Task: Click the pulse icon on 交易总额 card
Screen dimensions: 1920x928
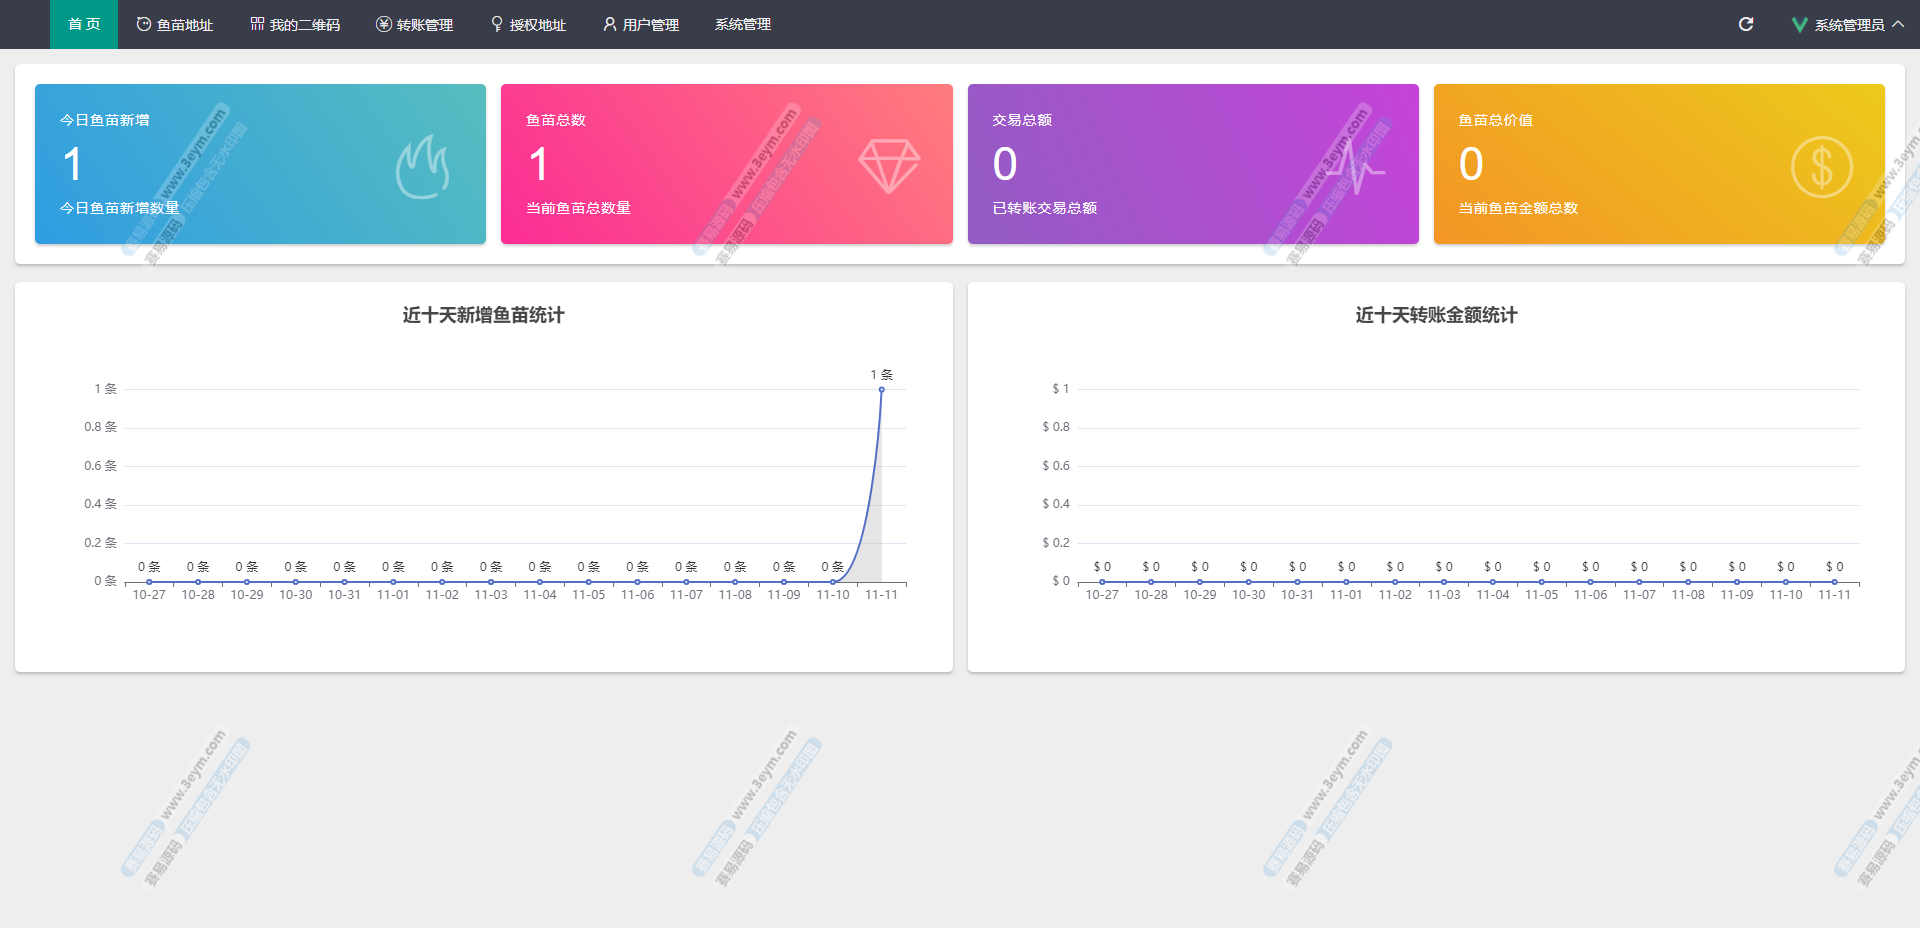Action: coord(1355,167)
